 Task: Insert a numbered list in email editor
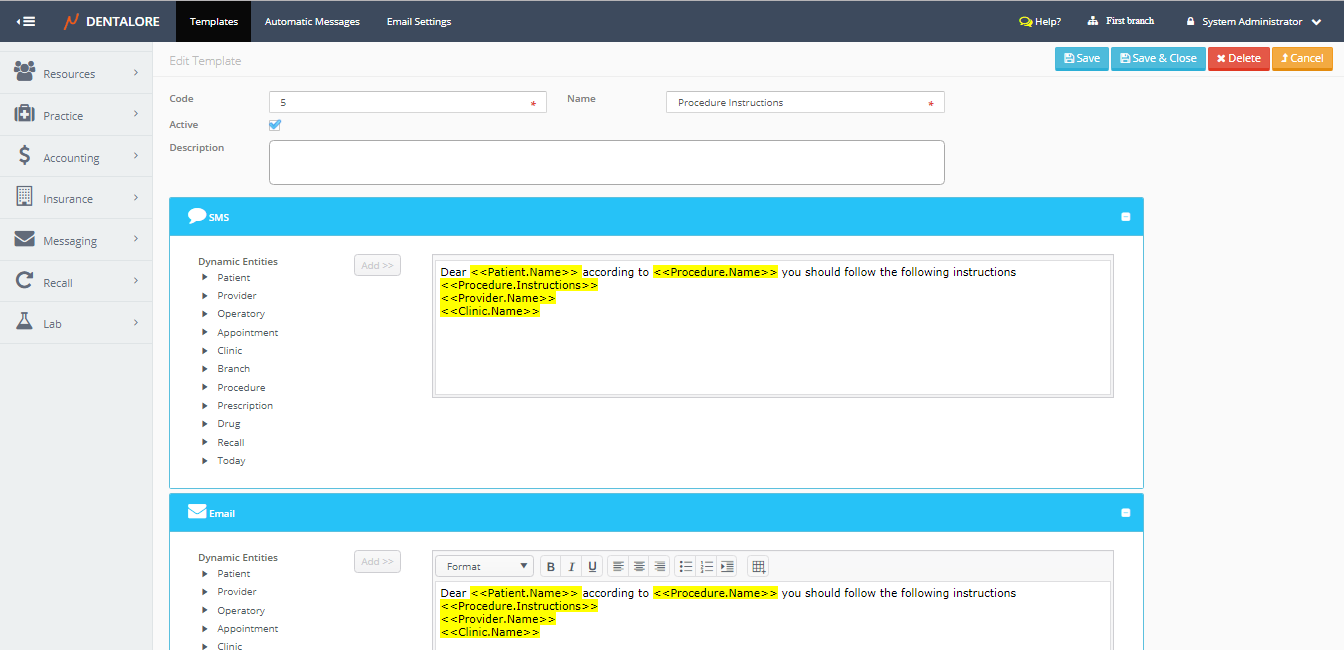[706, 567]
